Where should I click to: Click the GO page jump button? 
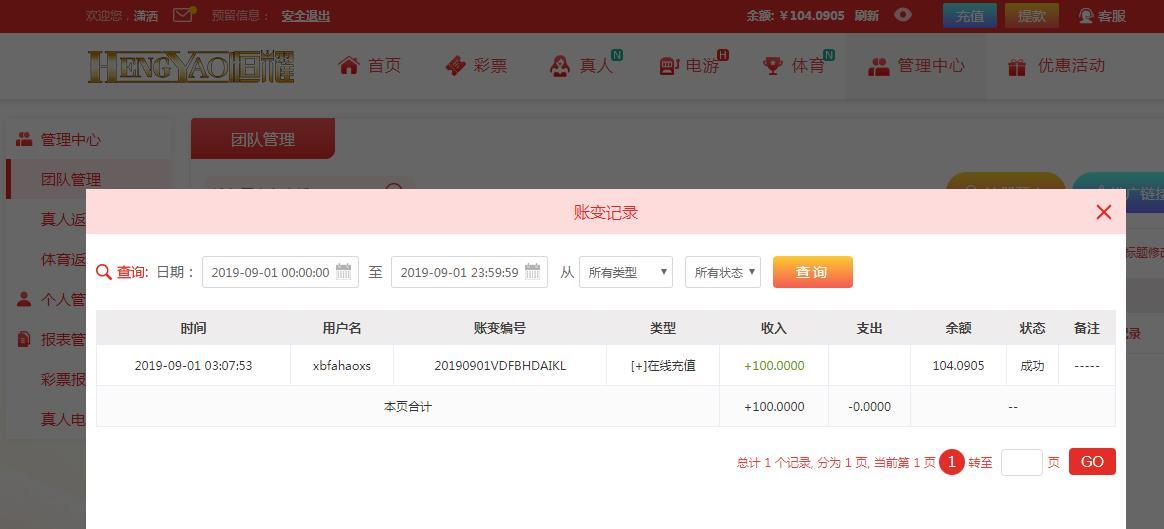pyautogui.click(x=1092, y=461)
